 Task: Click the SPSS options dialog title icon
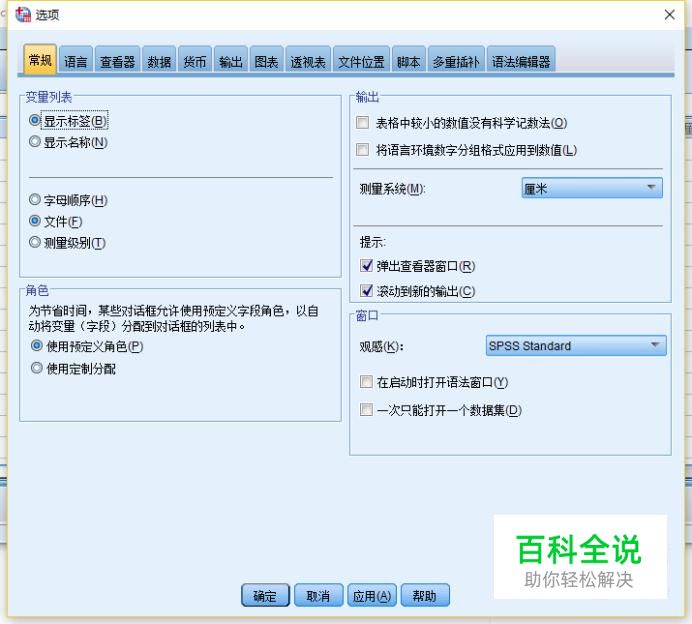(x=23, y=15)
